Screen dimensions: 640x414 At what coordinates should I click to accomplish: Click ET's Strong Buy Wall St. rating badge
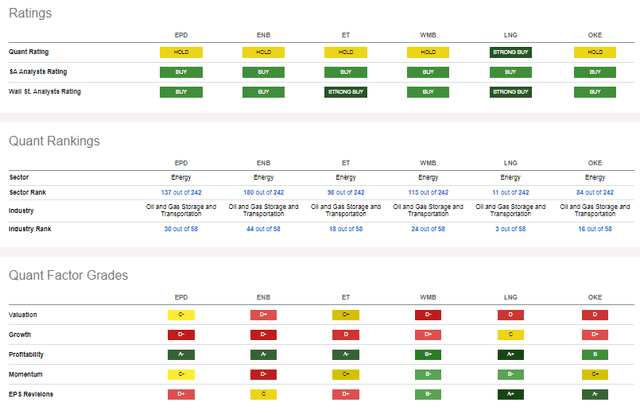click(346, 91)
